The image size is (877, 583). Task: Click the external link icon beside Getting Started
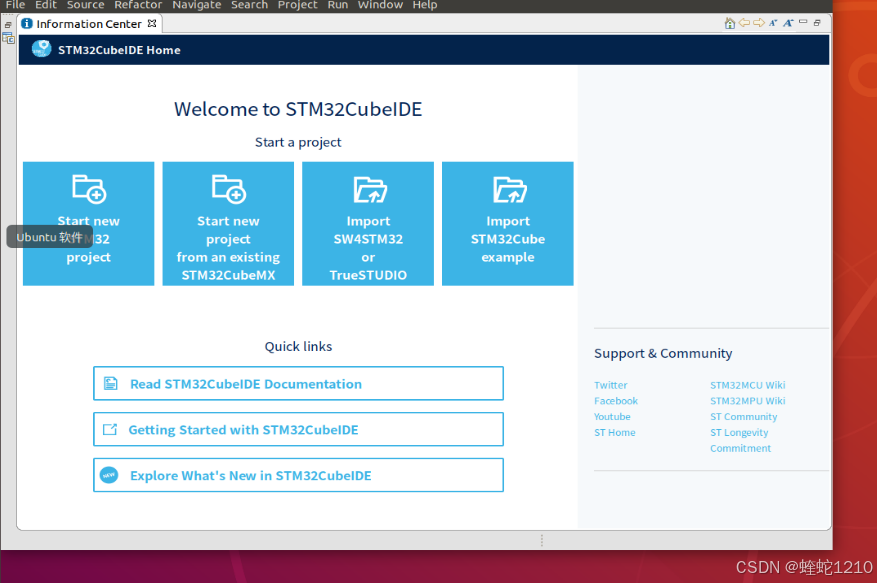click(110, 429)
